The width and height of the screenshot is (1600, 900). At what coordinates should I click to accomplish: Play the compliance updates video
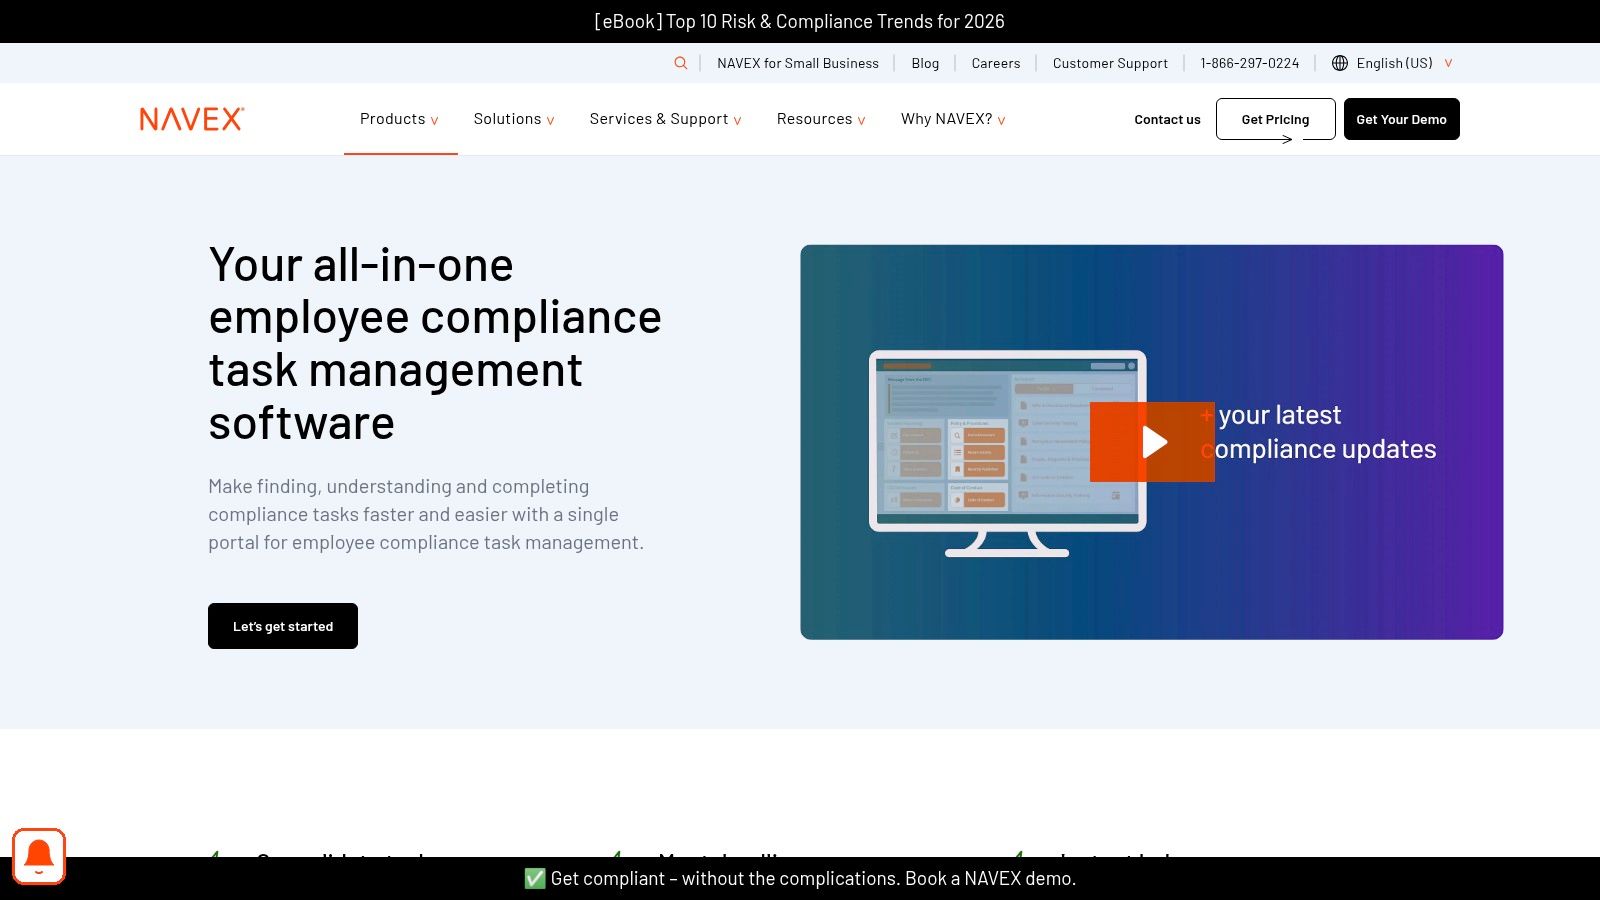coord(1152,440)
